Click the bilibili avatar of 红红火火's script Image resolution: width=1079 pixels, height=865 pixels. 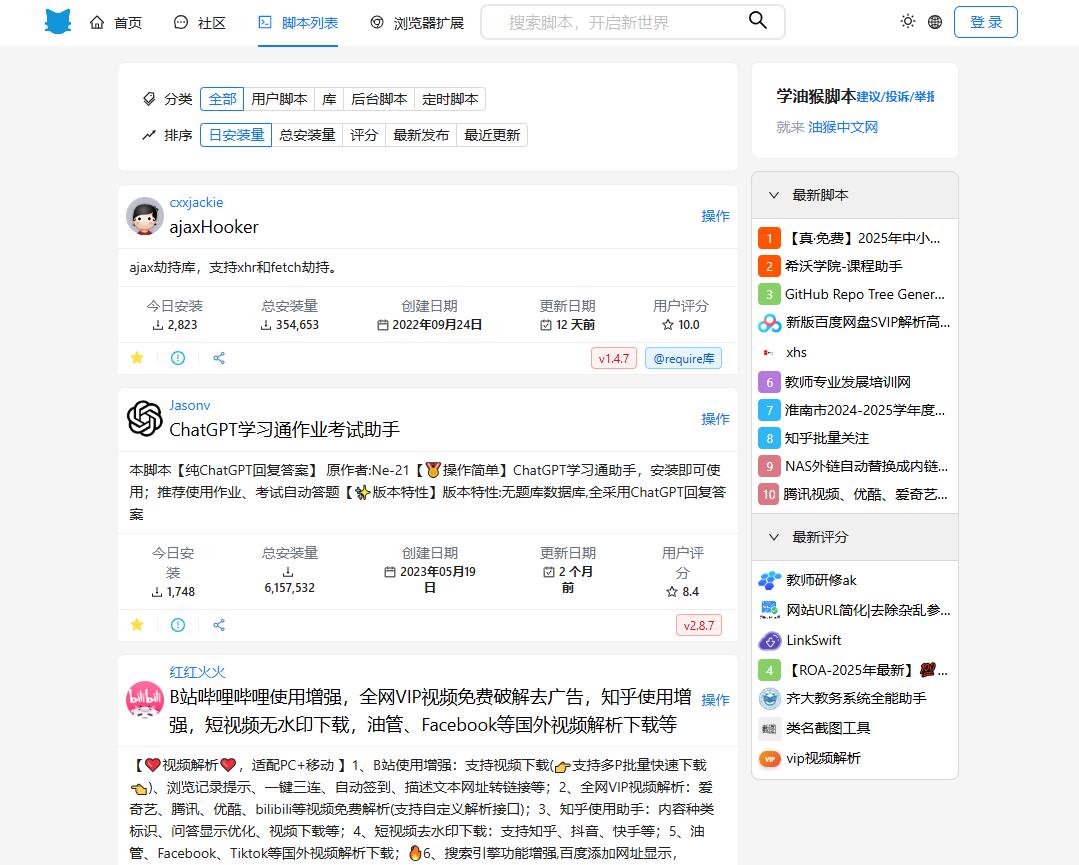(x=145, y=699)
